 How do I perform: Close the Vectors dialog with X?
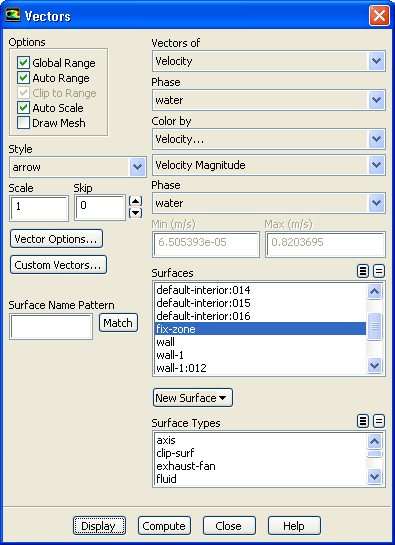click(379, 16)
